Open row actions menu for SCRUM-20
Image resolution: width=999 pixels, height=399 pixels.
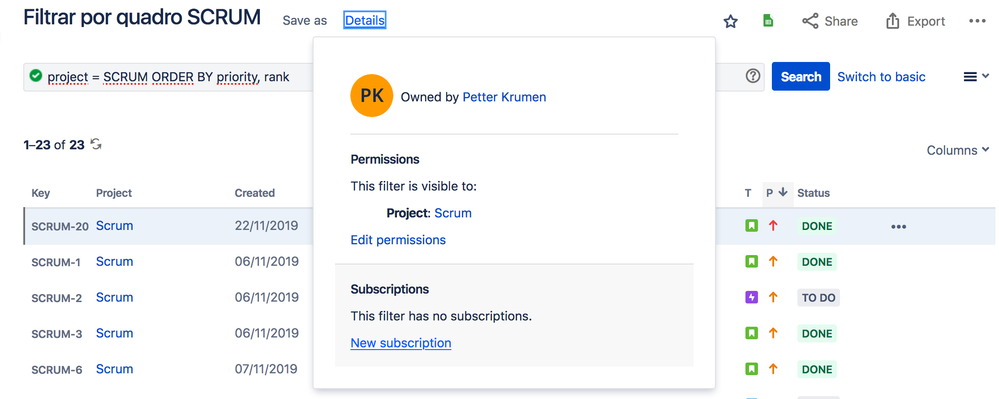898,226
